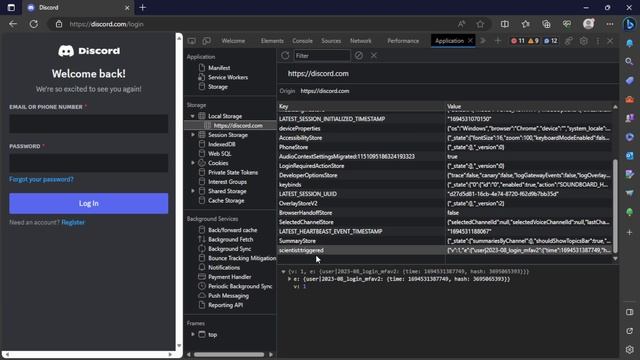
Task: Open the IndexedDB item
Action: coord(222,144)
